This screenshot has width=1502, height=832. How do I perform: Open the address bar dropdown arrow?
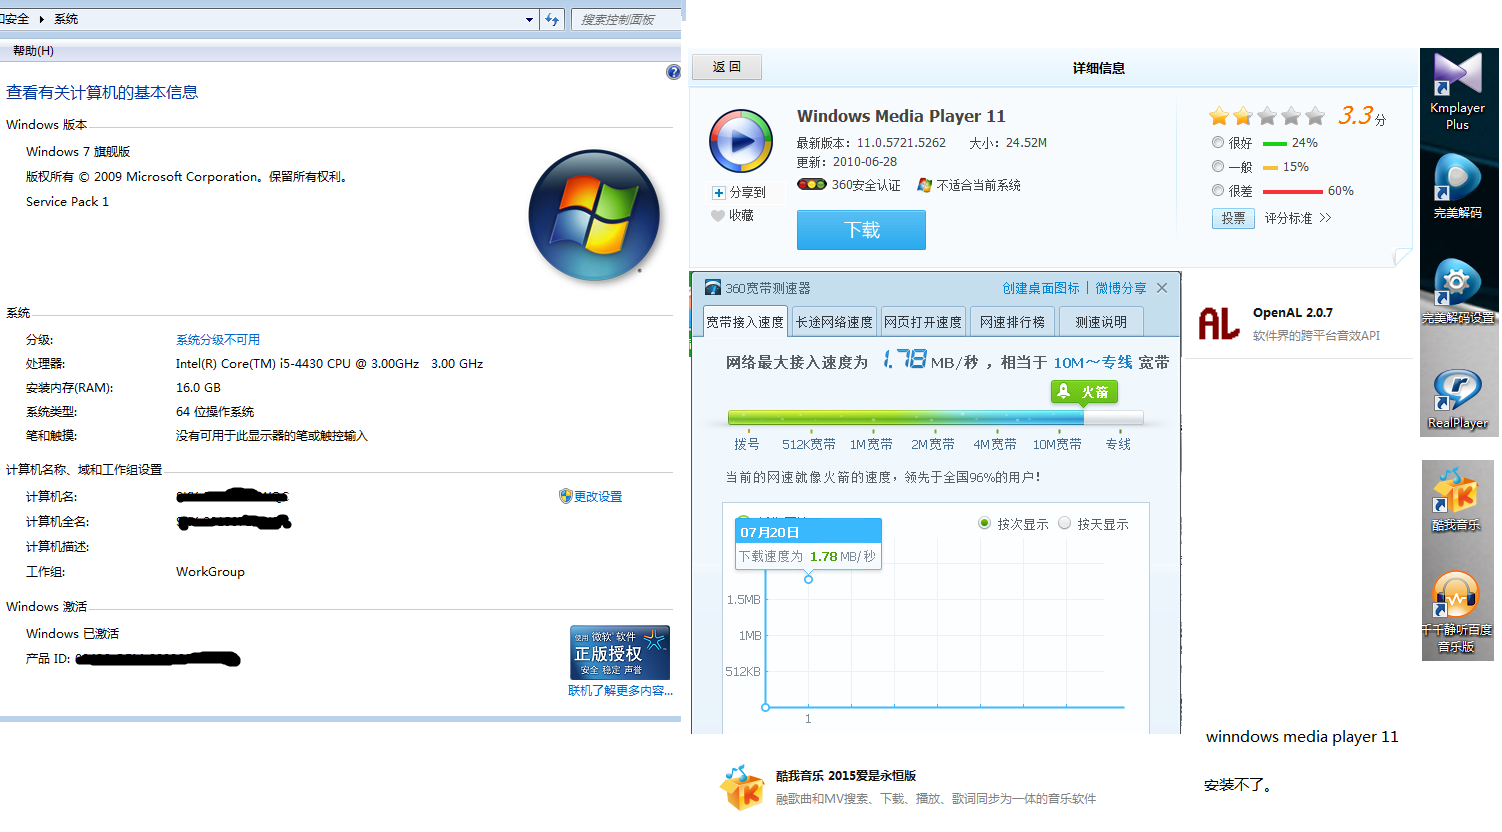click(x=529, y=20)
